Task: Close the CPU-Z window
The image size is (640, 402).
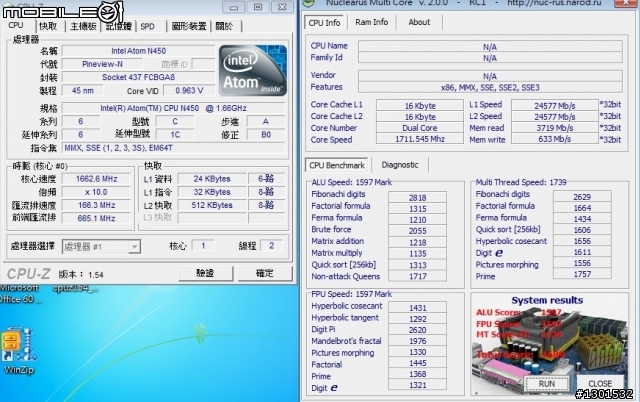Action: tap(282, 7)
